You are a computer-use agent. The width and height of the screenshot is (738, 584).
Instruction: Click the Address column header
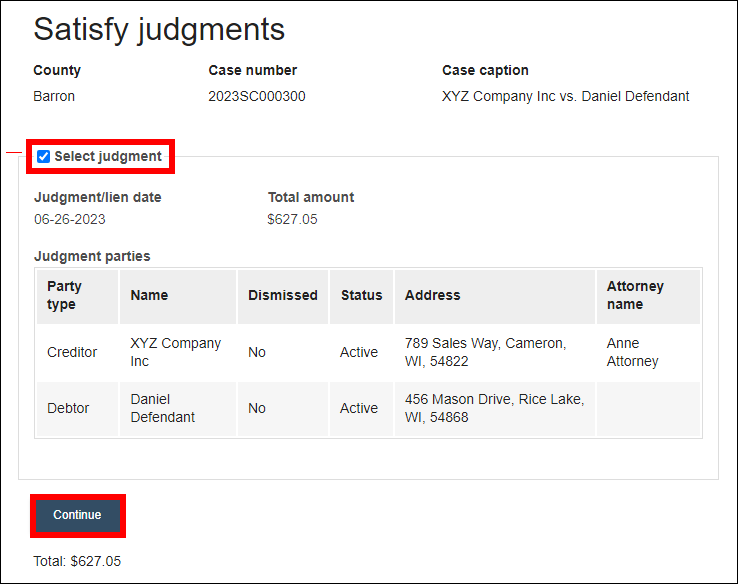pyautogui.click(x=432, y=295)
